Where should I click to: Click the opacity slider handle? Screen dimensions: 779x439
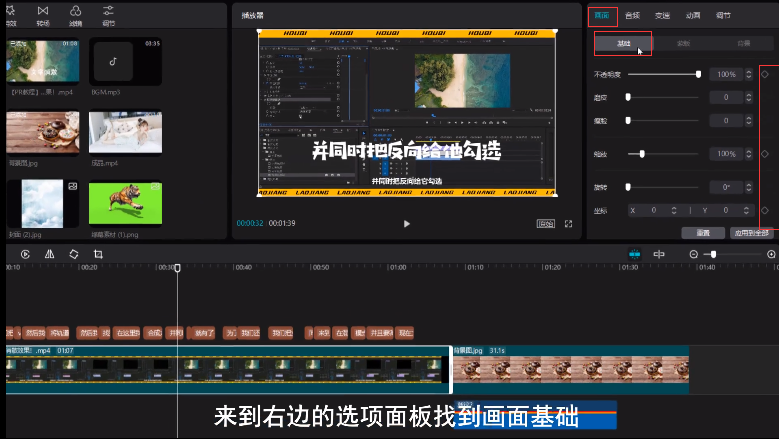(698, 74)
